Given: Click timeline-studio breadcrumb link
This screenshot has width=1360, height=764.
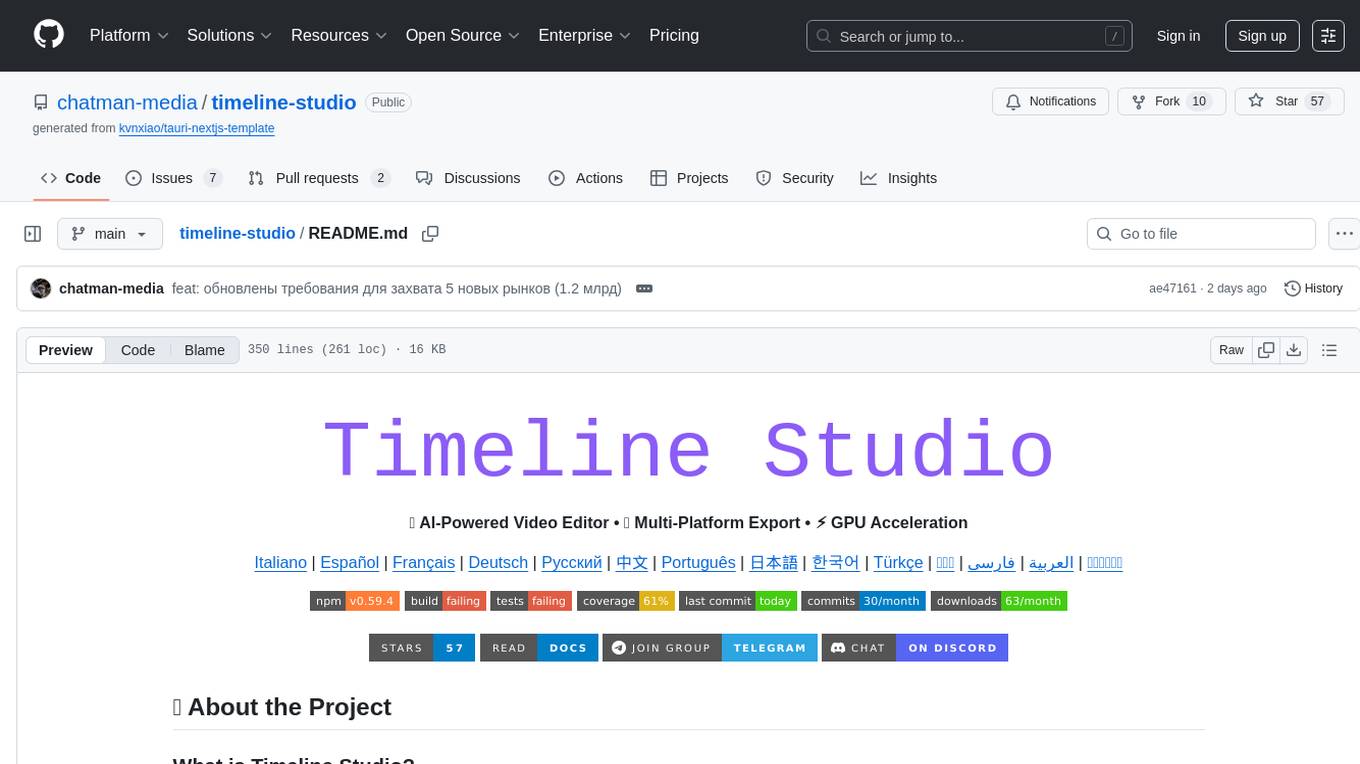Looking at the screenshot, I should 237,233.
